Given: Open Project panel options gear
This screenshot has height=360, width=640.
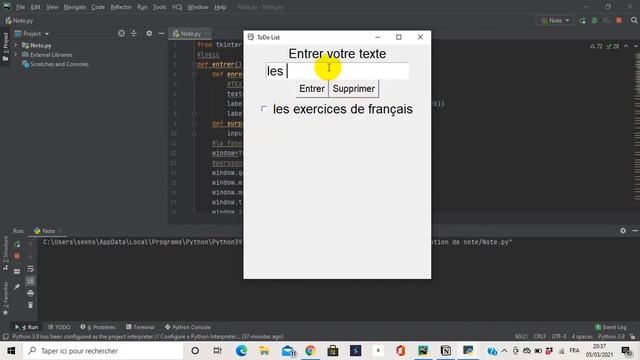Looking at the screenshot, I should pos(149,33).
